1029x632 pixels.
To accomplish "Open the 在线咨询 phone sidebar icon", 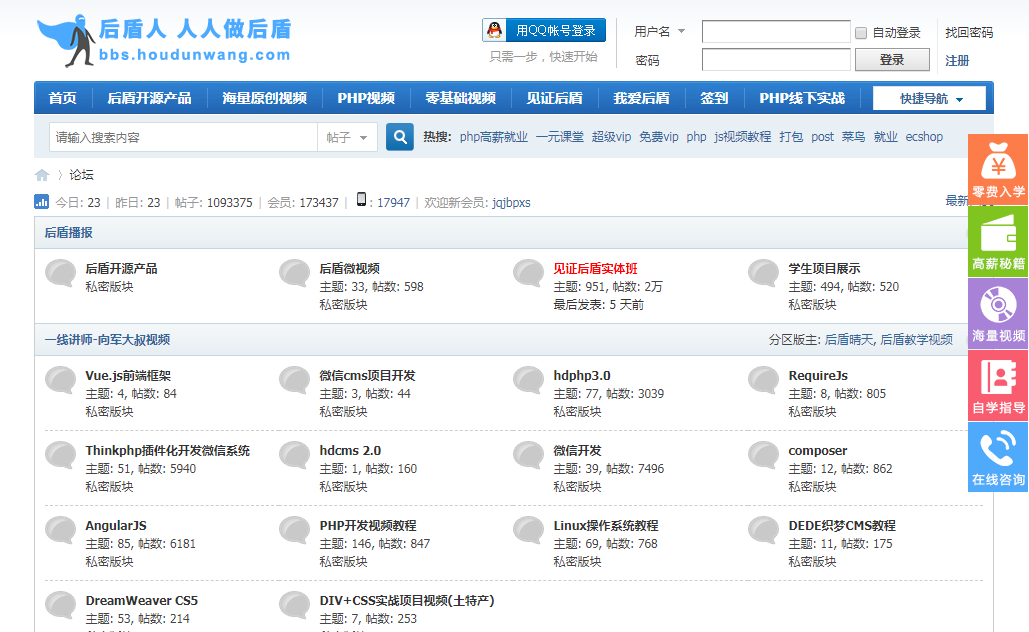I will pyautogui.click(x=998, y=457).
